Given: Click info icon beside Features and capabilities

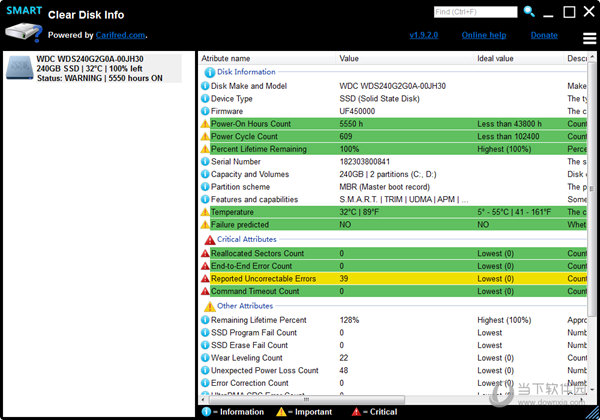Looking at the screenshot, I should click(x=205, y=200).
